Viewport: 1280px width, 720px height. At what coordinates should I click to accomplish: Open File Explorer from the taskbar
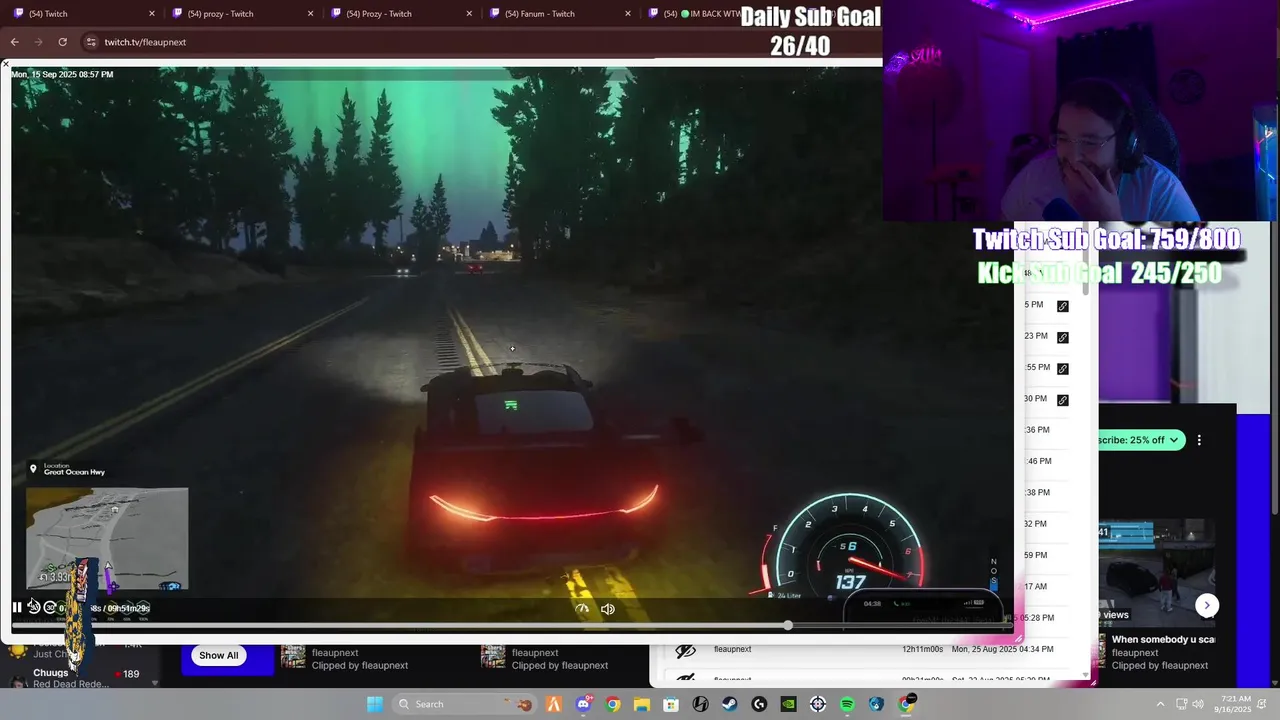click(x=642, y=704)
